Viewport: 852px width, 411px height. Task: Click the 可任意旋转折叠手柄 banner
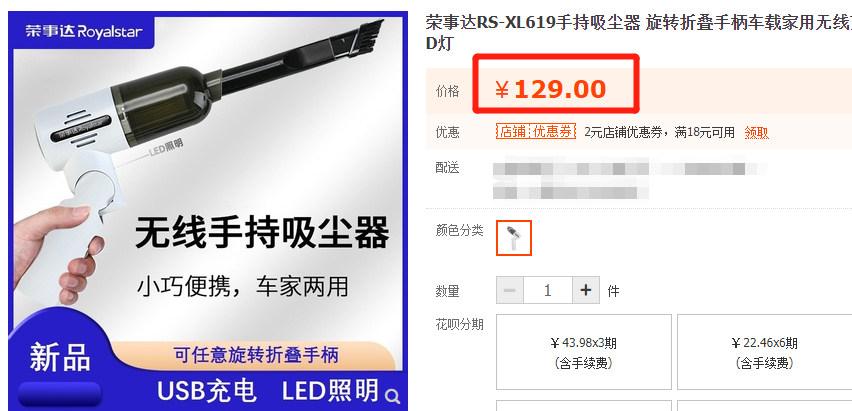pos(256,356)
